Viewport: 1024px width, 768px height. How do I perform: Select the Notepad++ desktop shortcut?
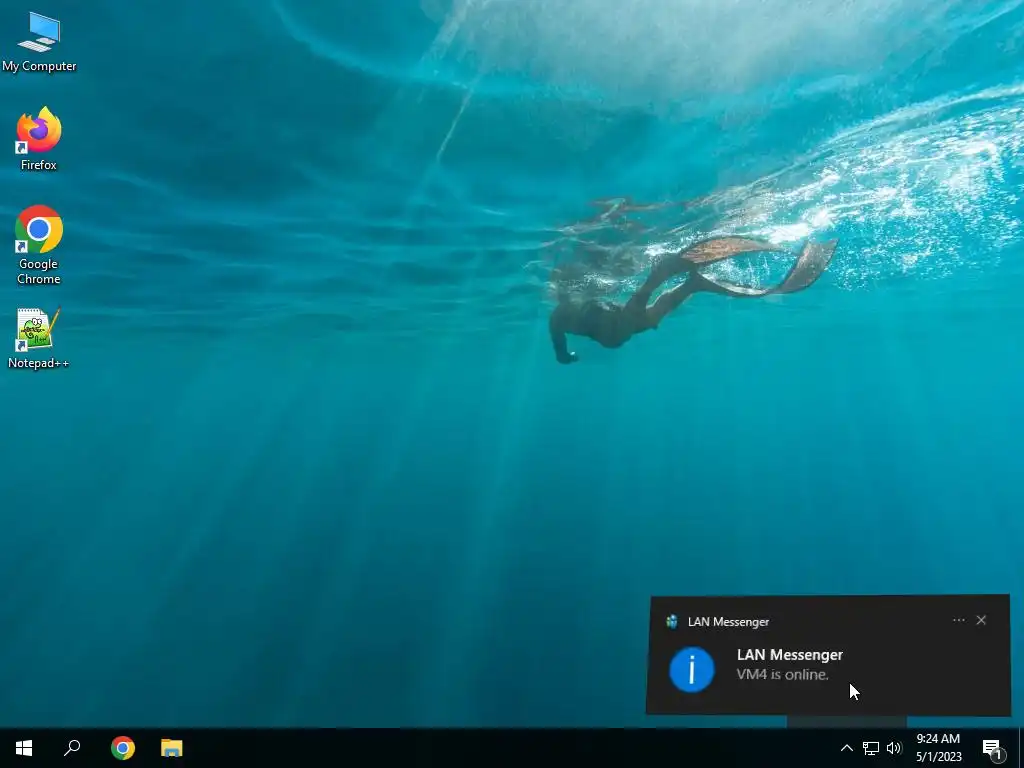[x=39, y=338]
